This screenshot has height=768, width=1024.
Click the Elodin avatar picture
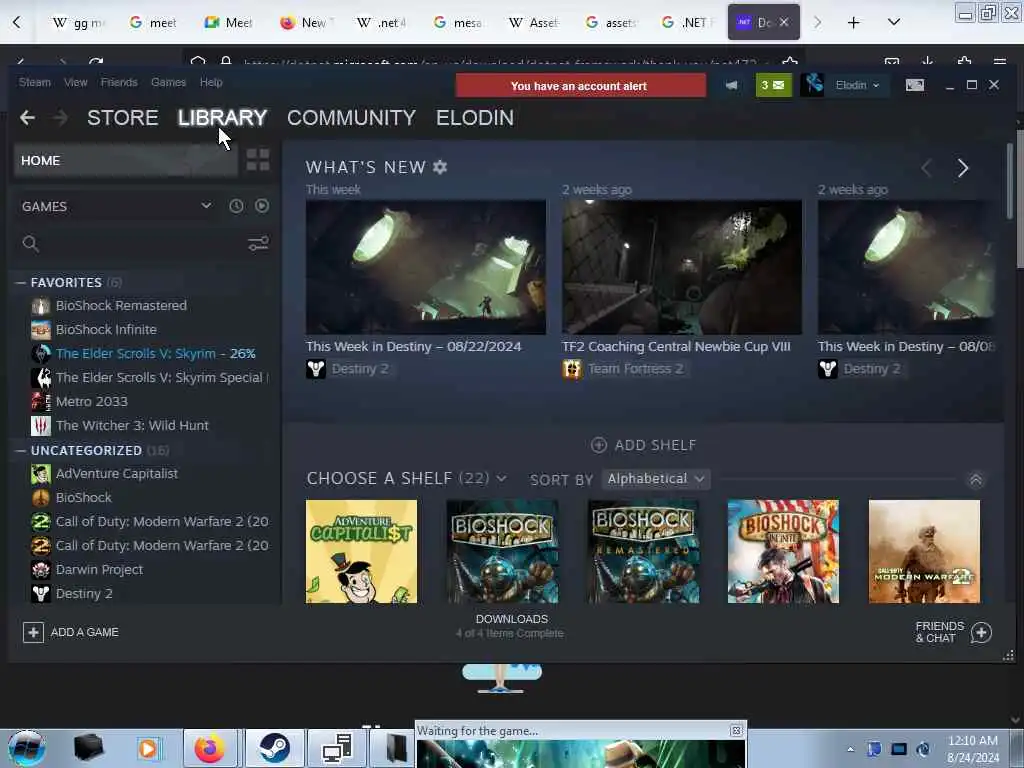click(x=812, y=85)
